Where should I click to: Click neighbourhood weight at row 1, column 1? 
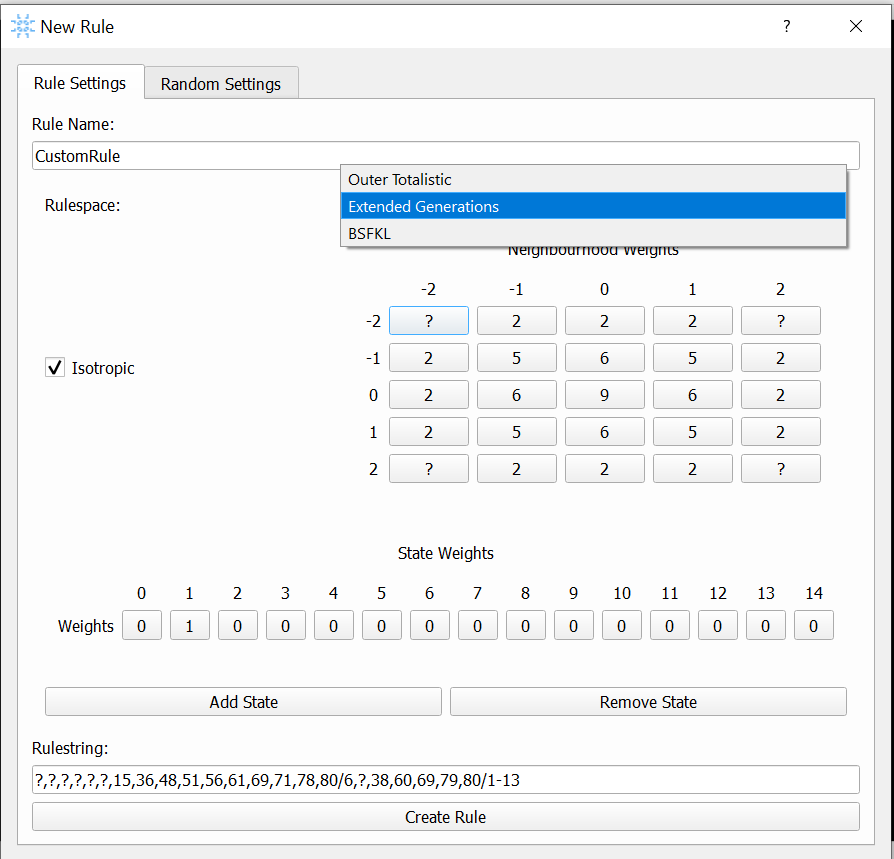(693, 432)
